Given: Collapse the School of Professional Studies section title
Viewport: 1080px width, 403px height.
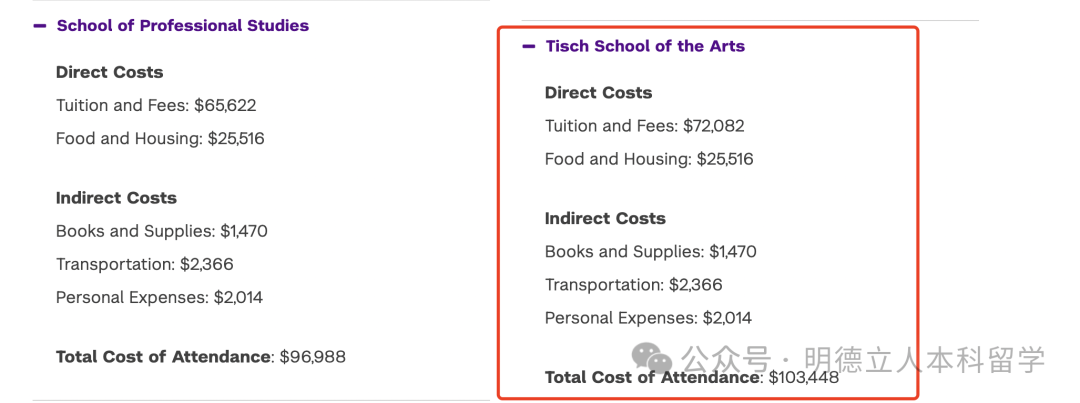Looking at the screenshot, I should [183, 26].
